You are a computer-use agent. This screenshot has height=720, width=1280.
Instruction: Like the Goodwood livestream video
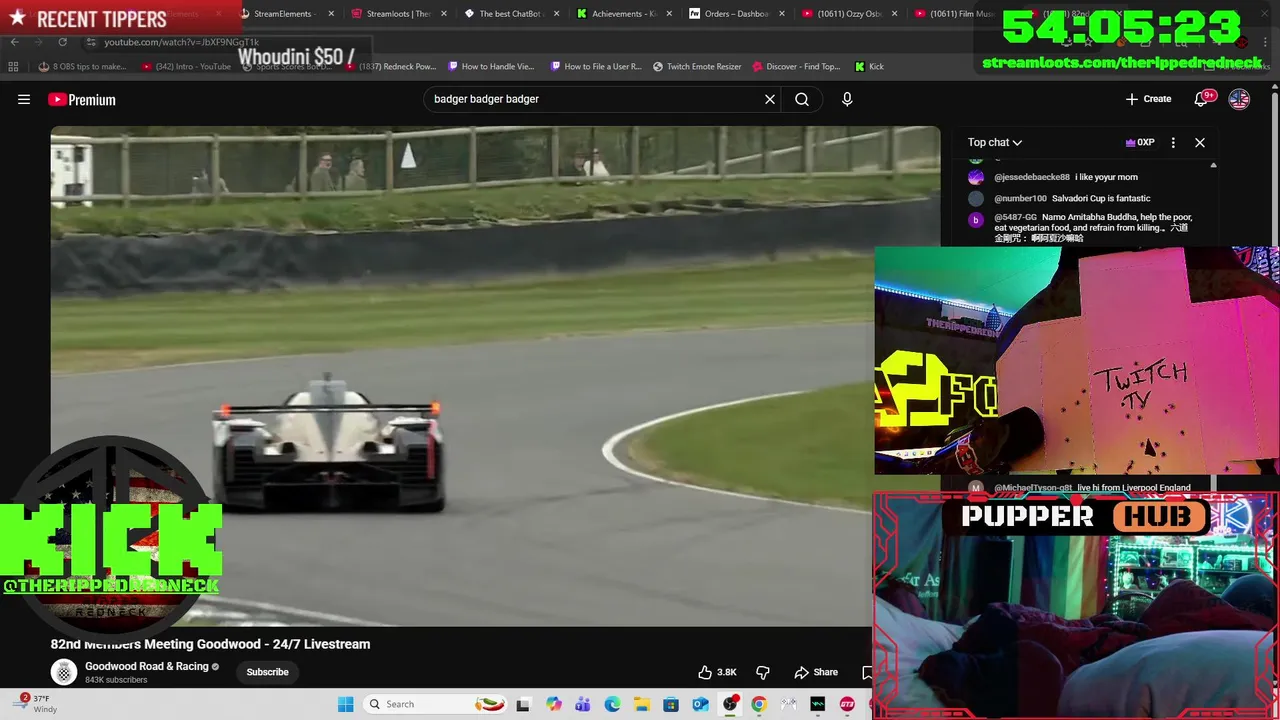coord(717,672)
